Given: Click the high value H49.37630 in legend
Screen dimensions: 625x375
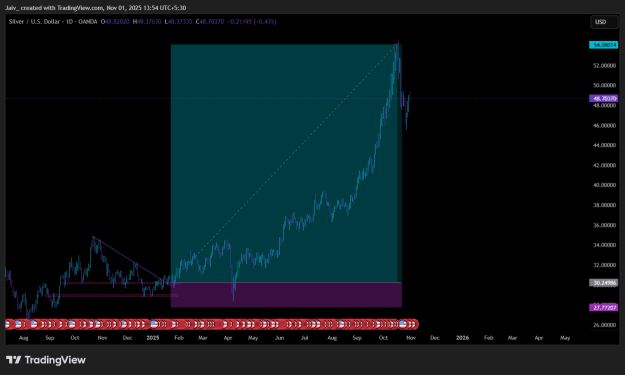Looking at the screenshot, I should pos(147,22).
